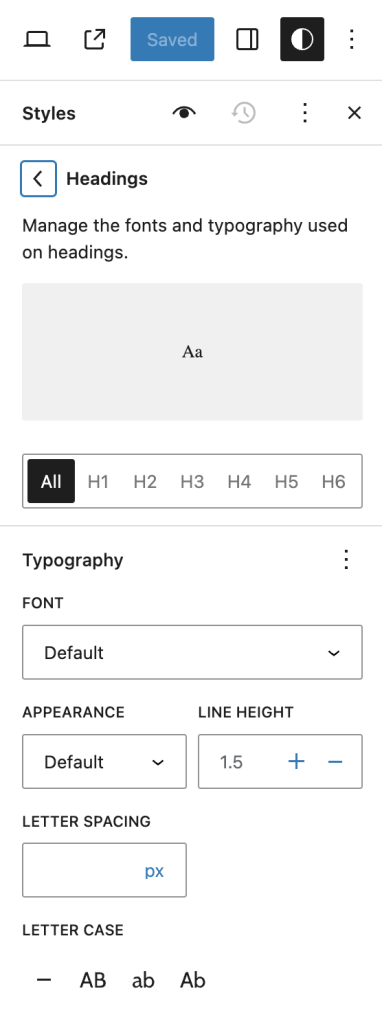Toggle the Style Book eye icon
Viewport: 382px width, 1024px height.
[184, 113]
